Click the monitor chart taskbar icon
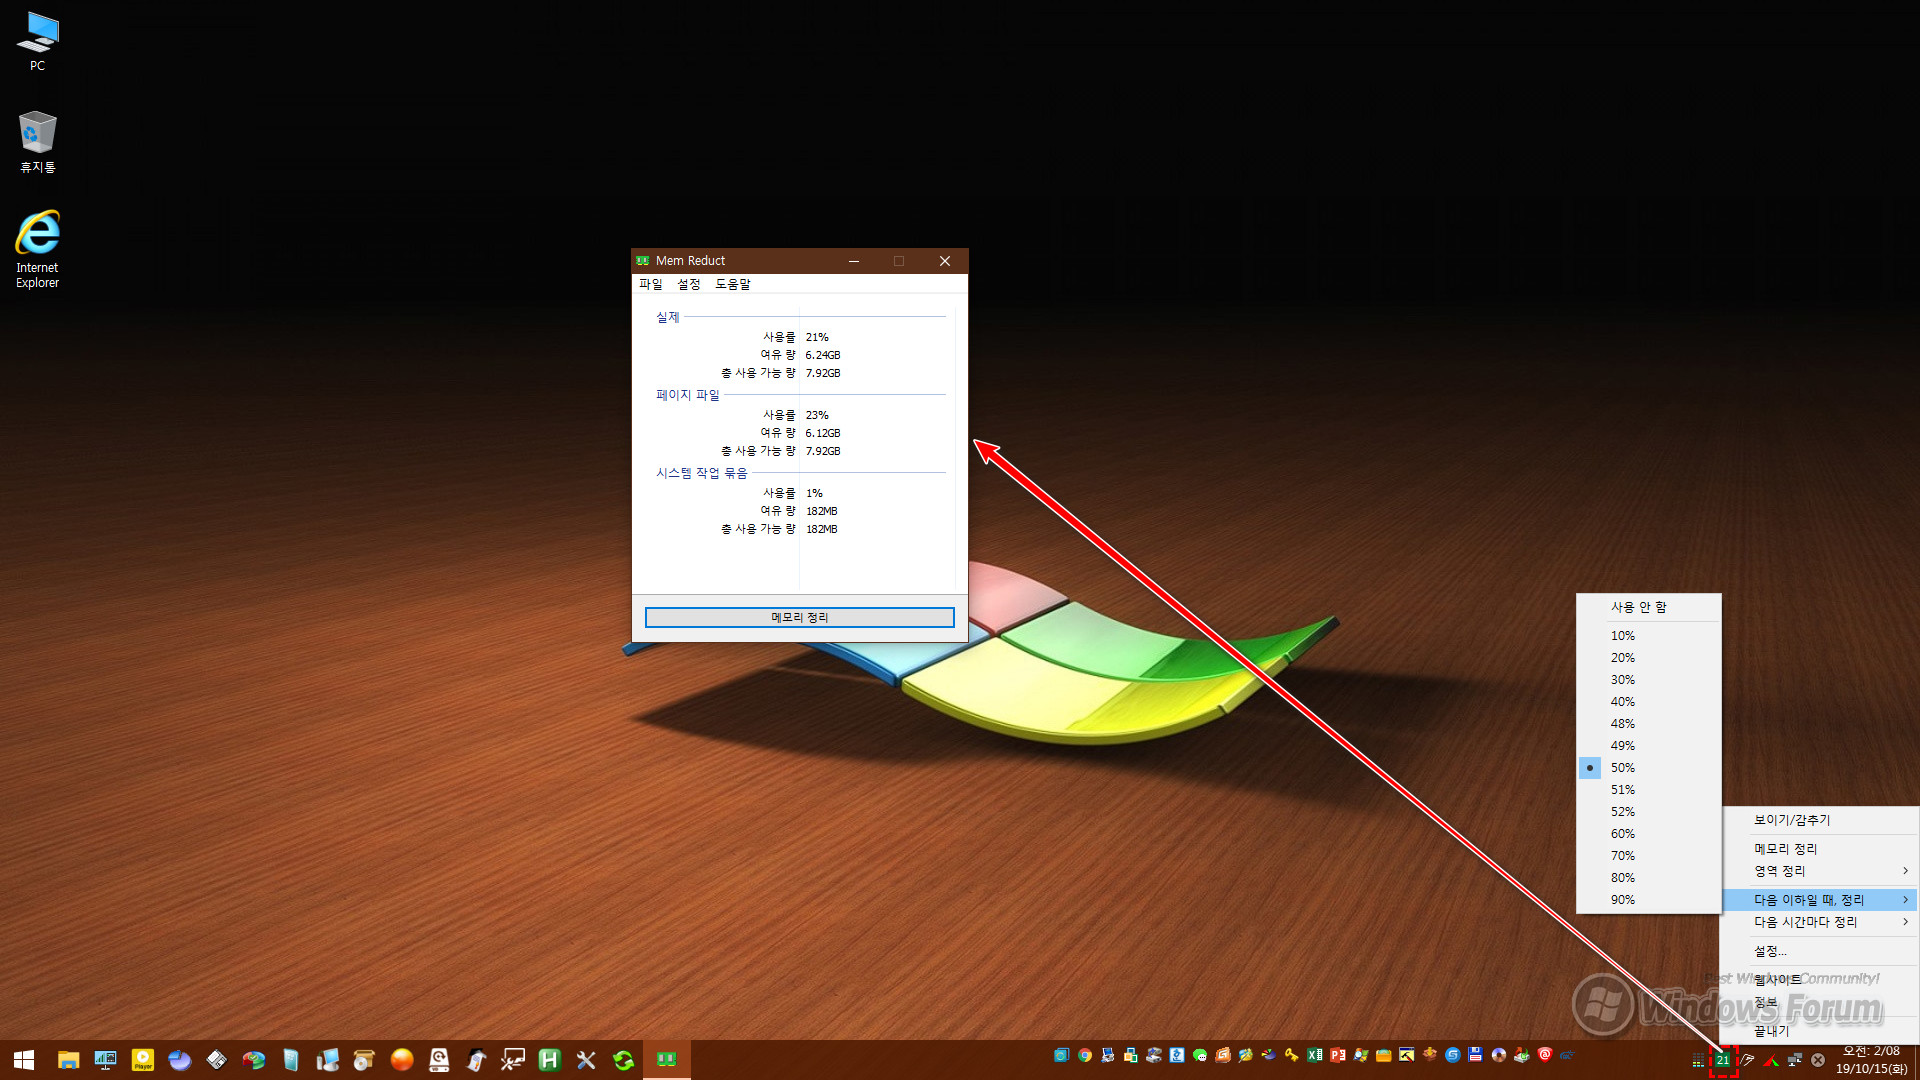 pyautogui.click(x=105, y=1060)
